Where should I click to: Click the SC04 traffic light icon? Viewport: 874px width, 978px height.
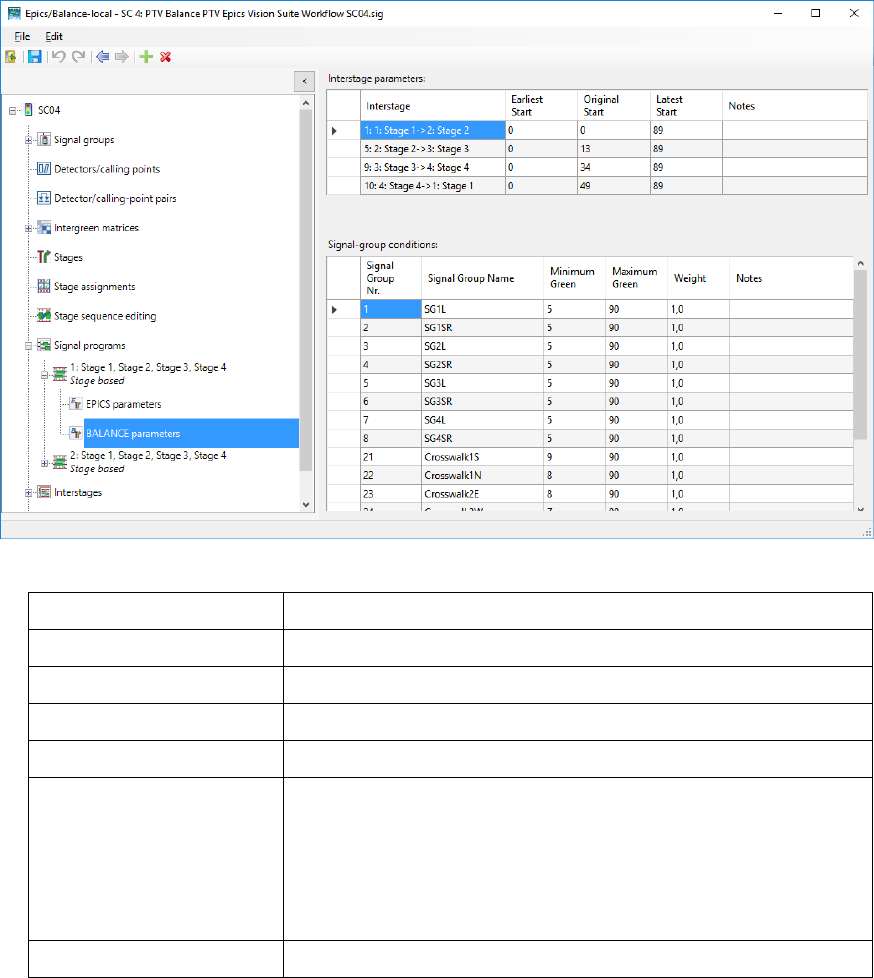pyautogui.click(x=29, y=110)
